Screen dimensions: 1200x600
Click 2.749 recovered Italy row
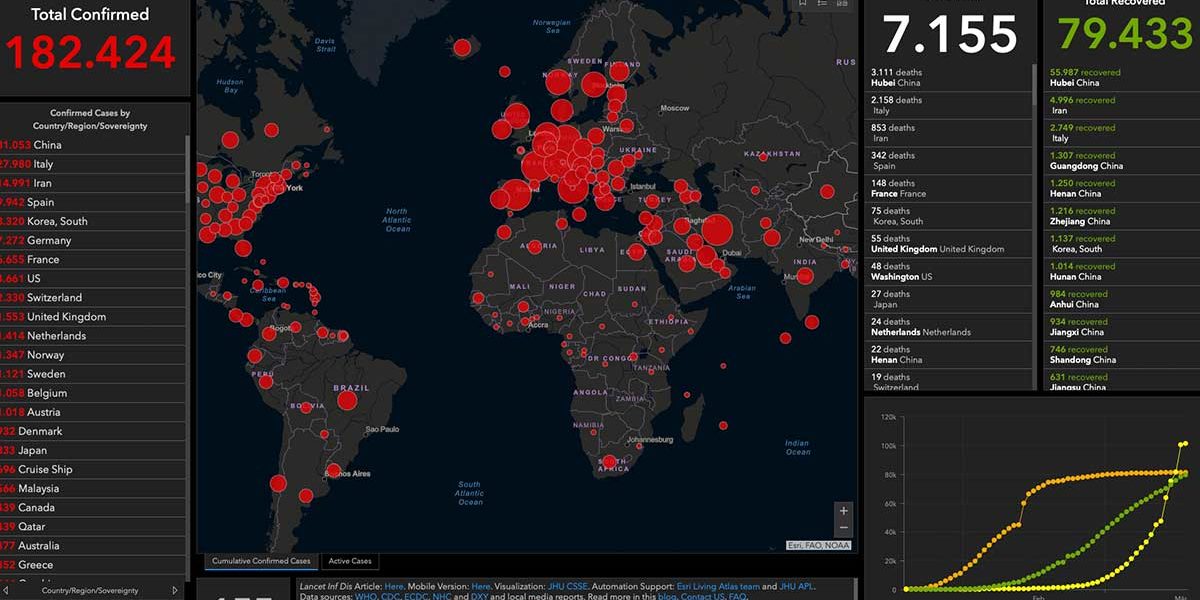click(1122, 133)
